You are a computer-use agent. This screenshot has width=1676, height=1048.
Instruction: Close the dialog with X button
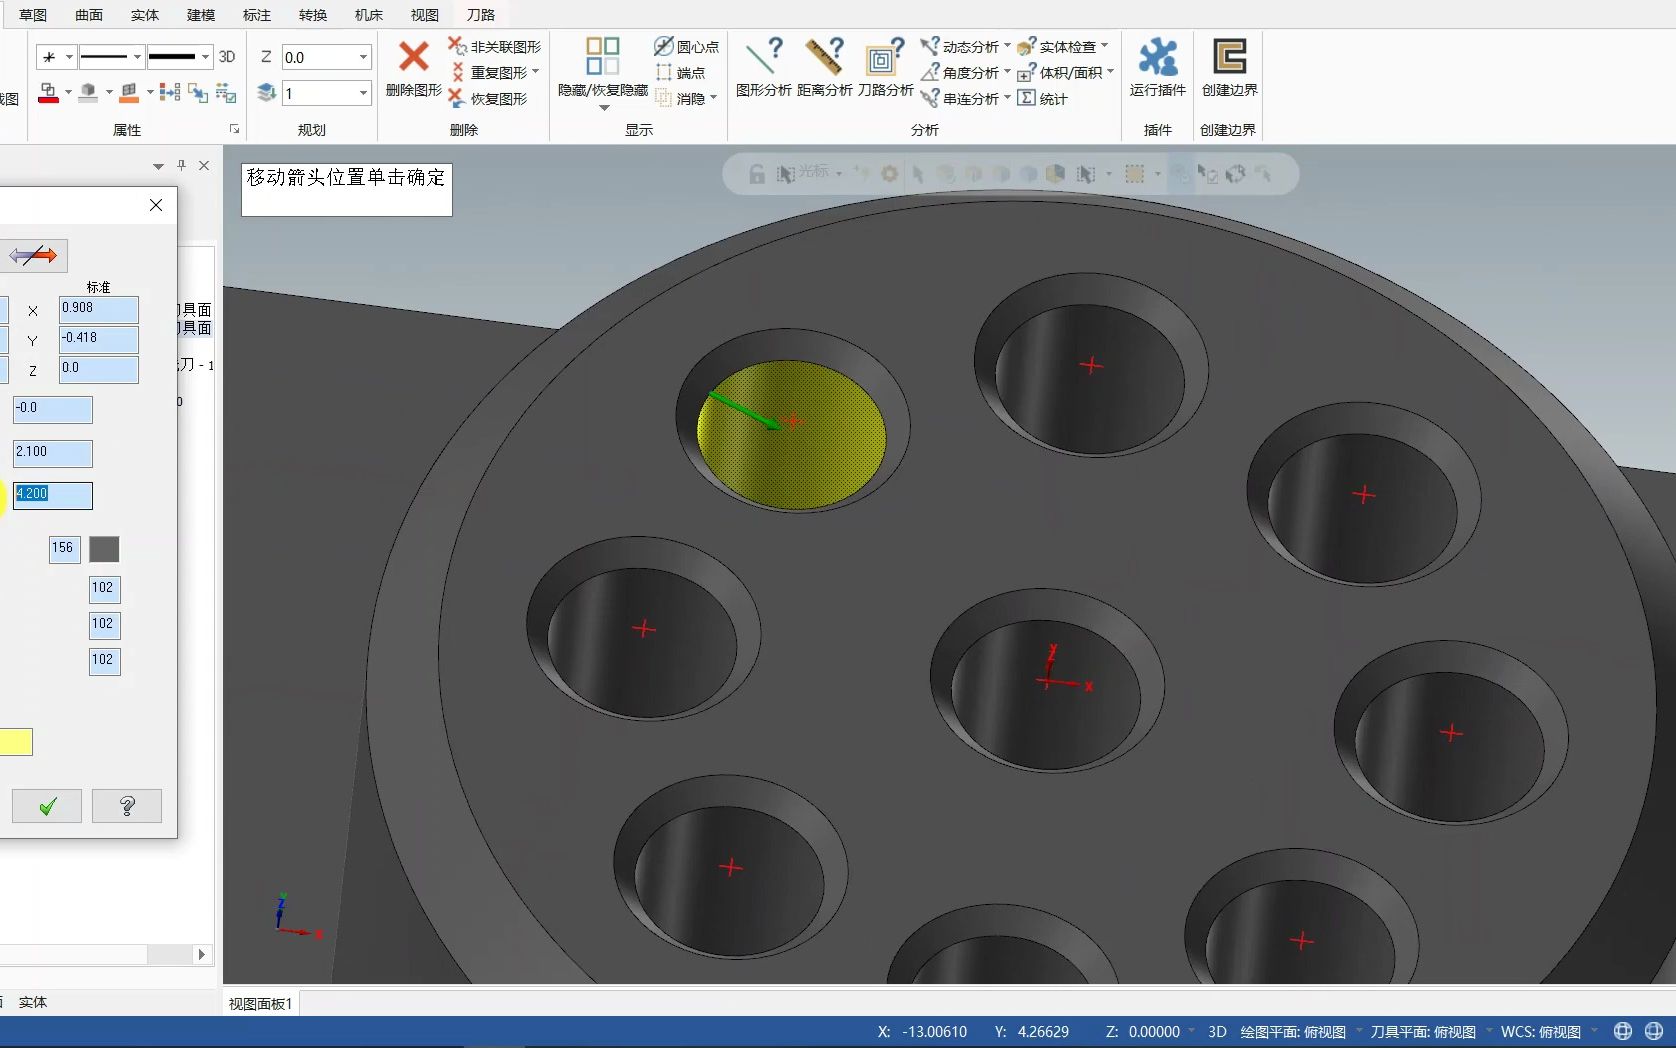(x=156, y=205)
